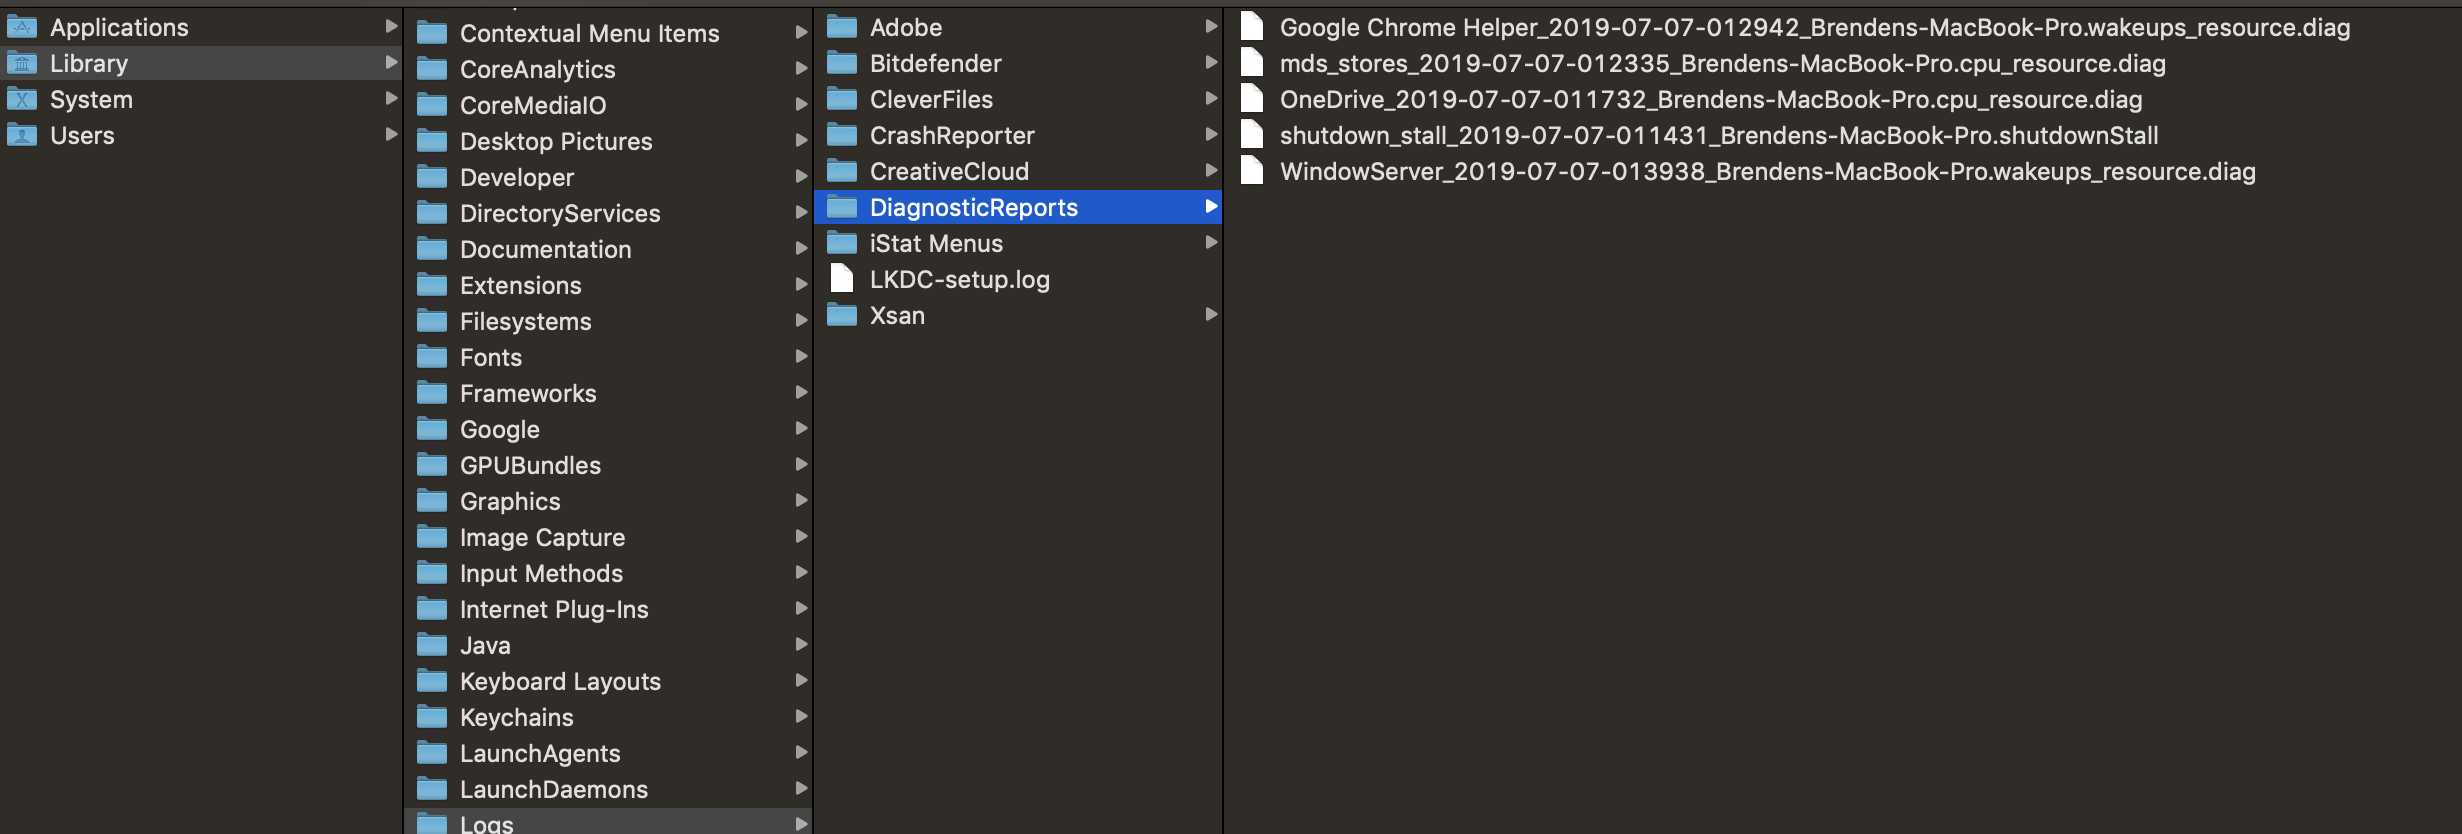Click the Fonts folder icon
This screenshot has height=834, width=2462.
click(x=432, y=357)
